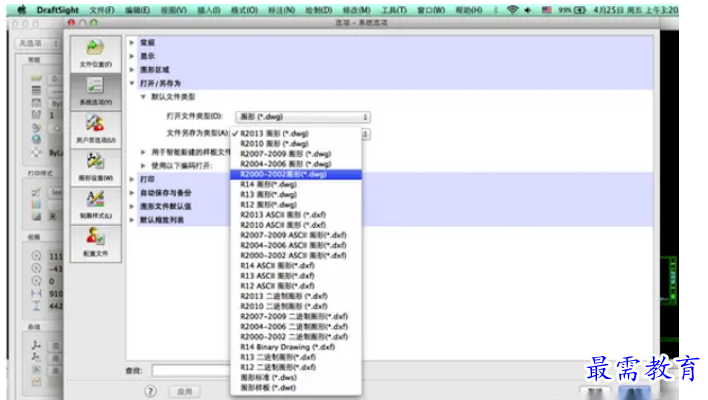Click the save-as type dropdown arrows

(366, 134)
